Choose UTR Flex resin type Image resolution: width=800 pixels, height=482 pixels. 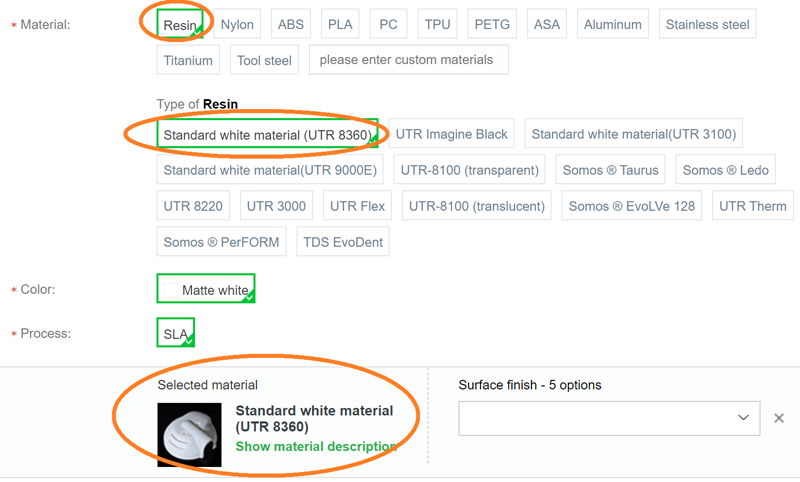357,206
